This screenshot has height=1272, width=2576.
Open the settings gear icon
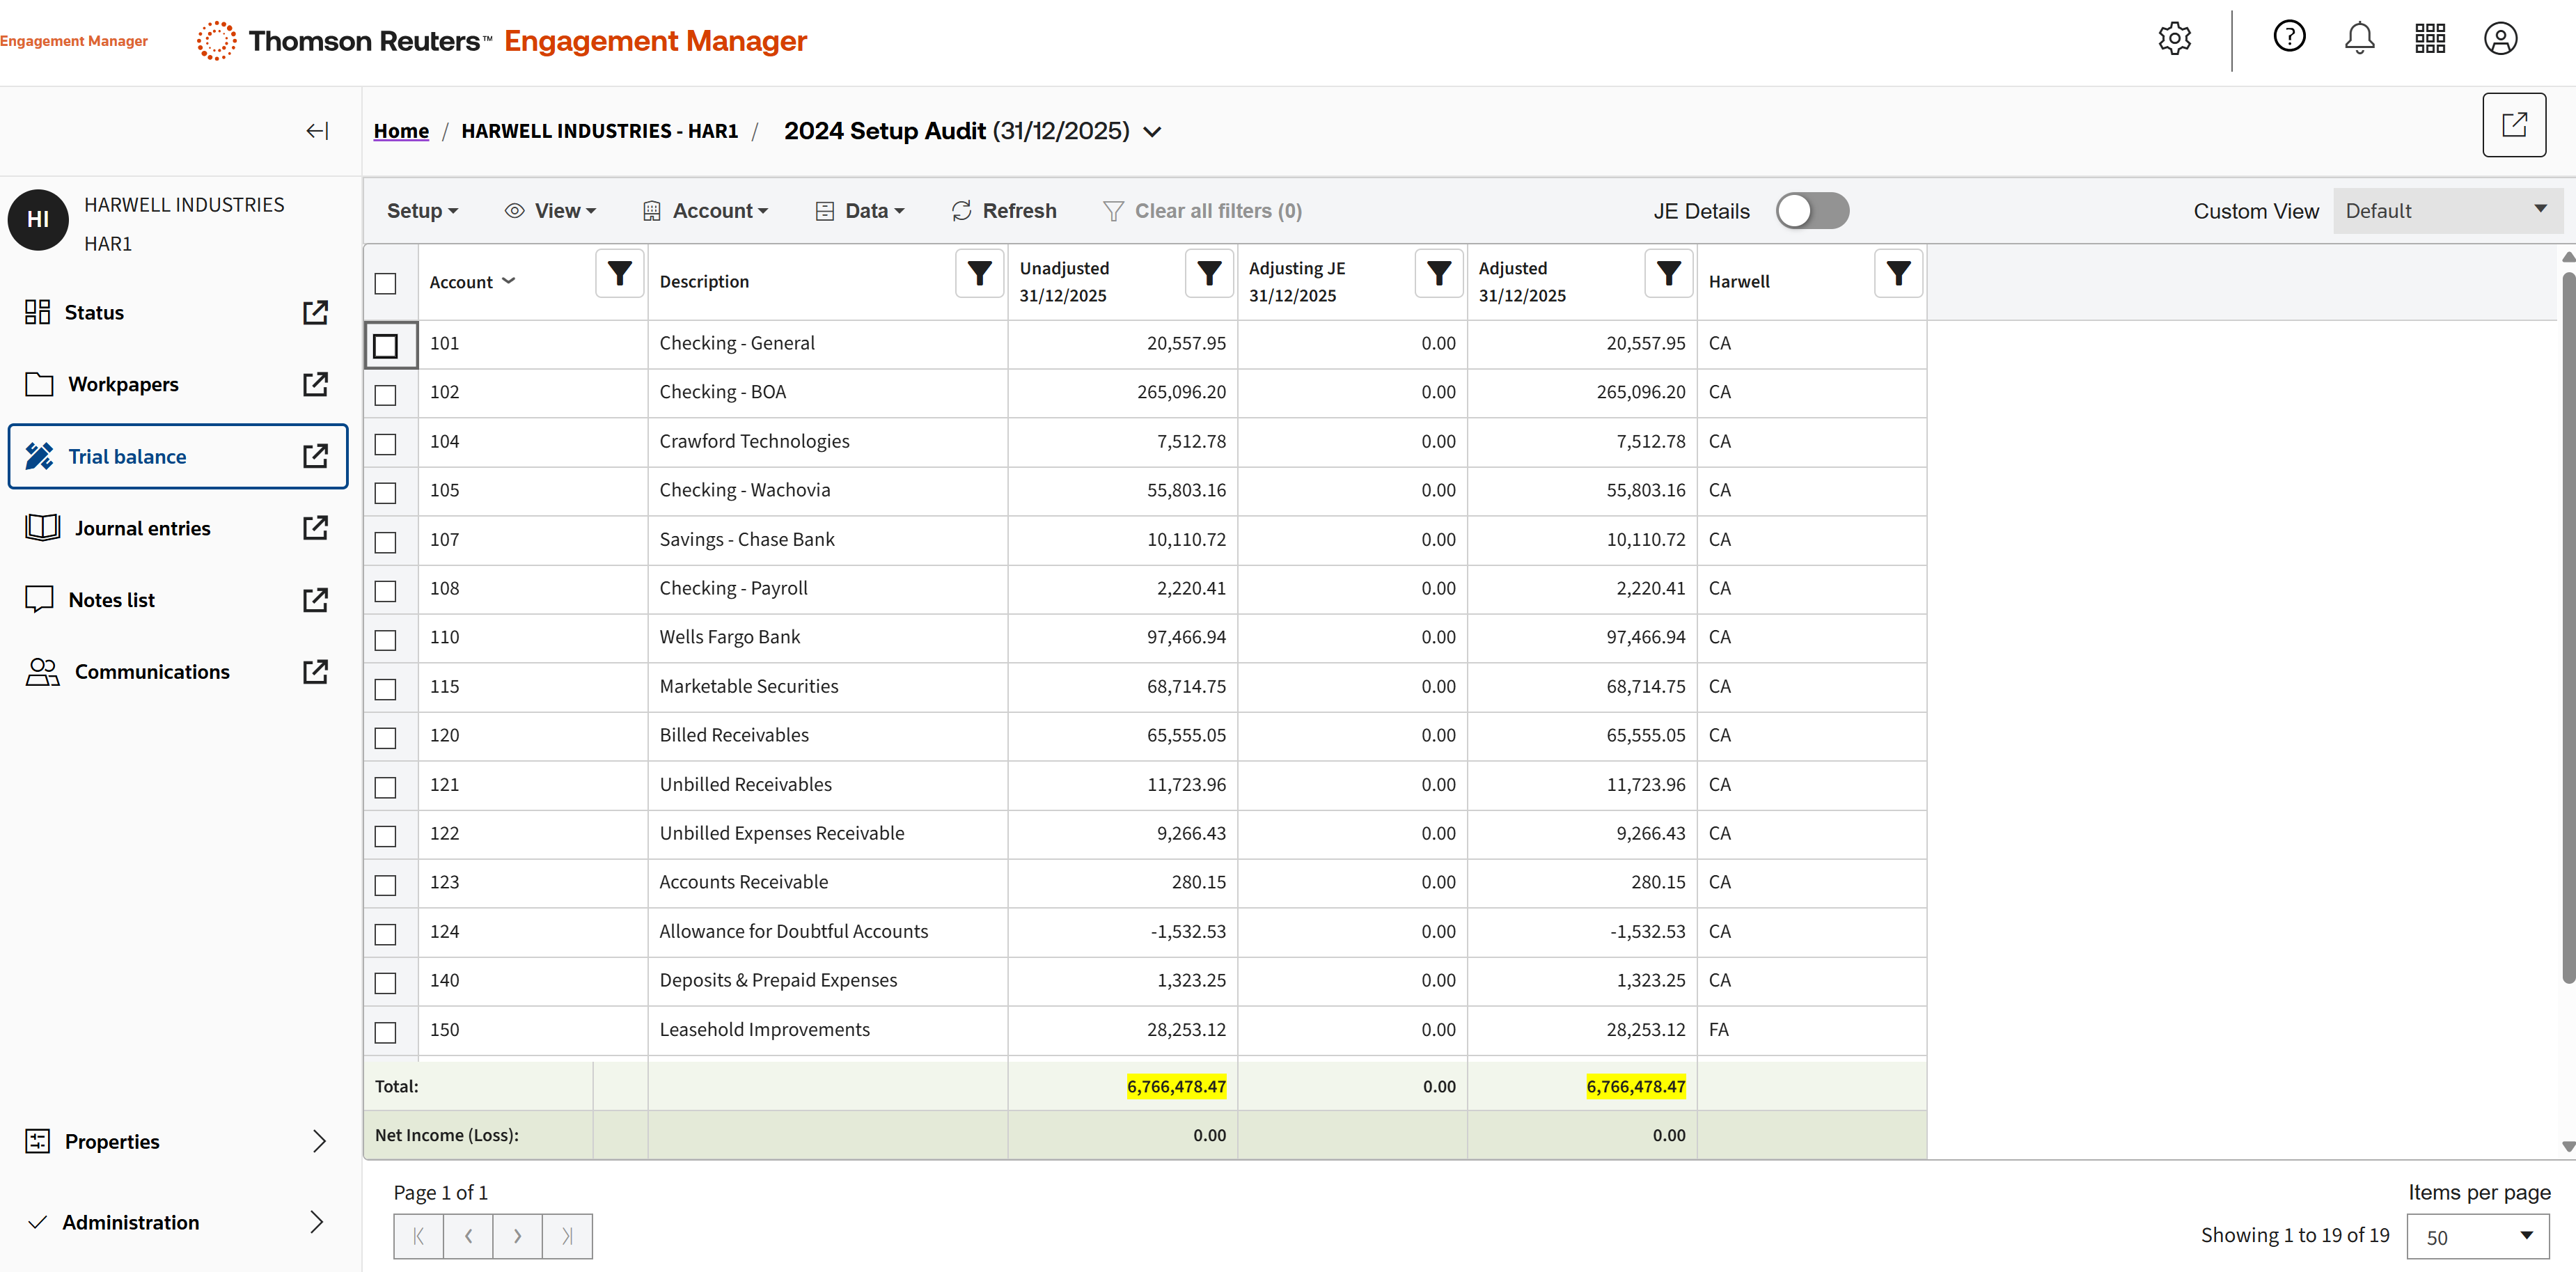point(2174,39)
